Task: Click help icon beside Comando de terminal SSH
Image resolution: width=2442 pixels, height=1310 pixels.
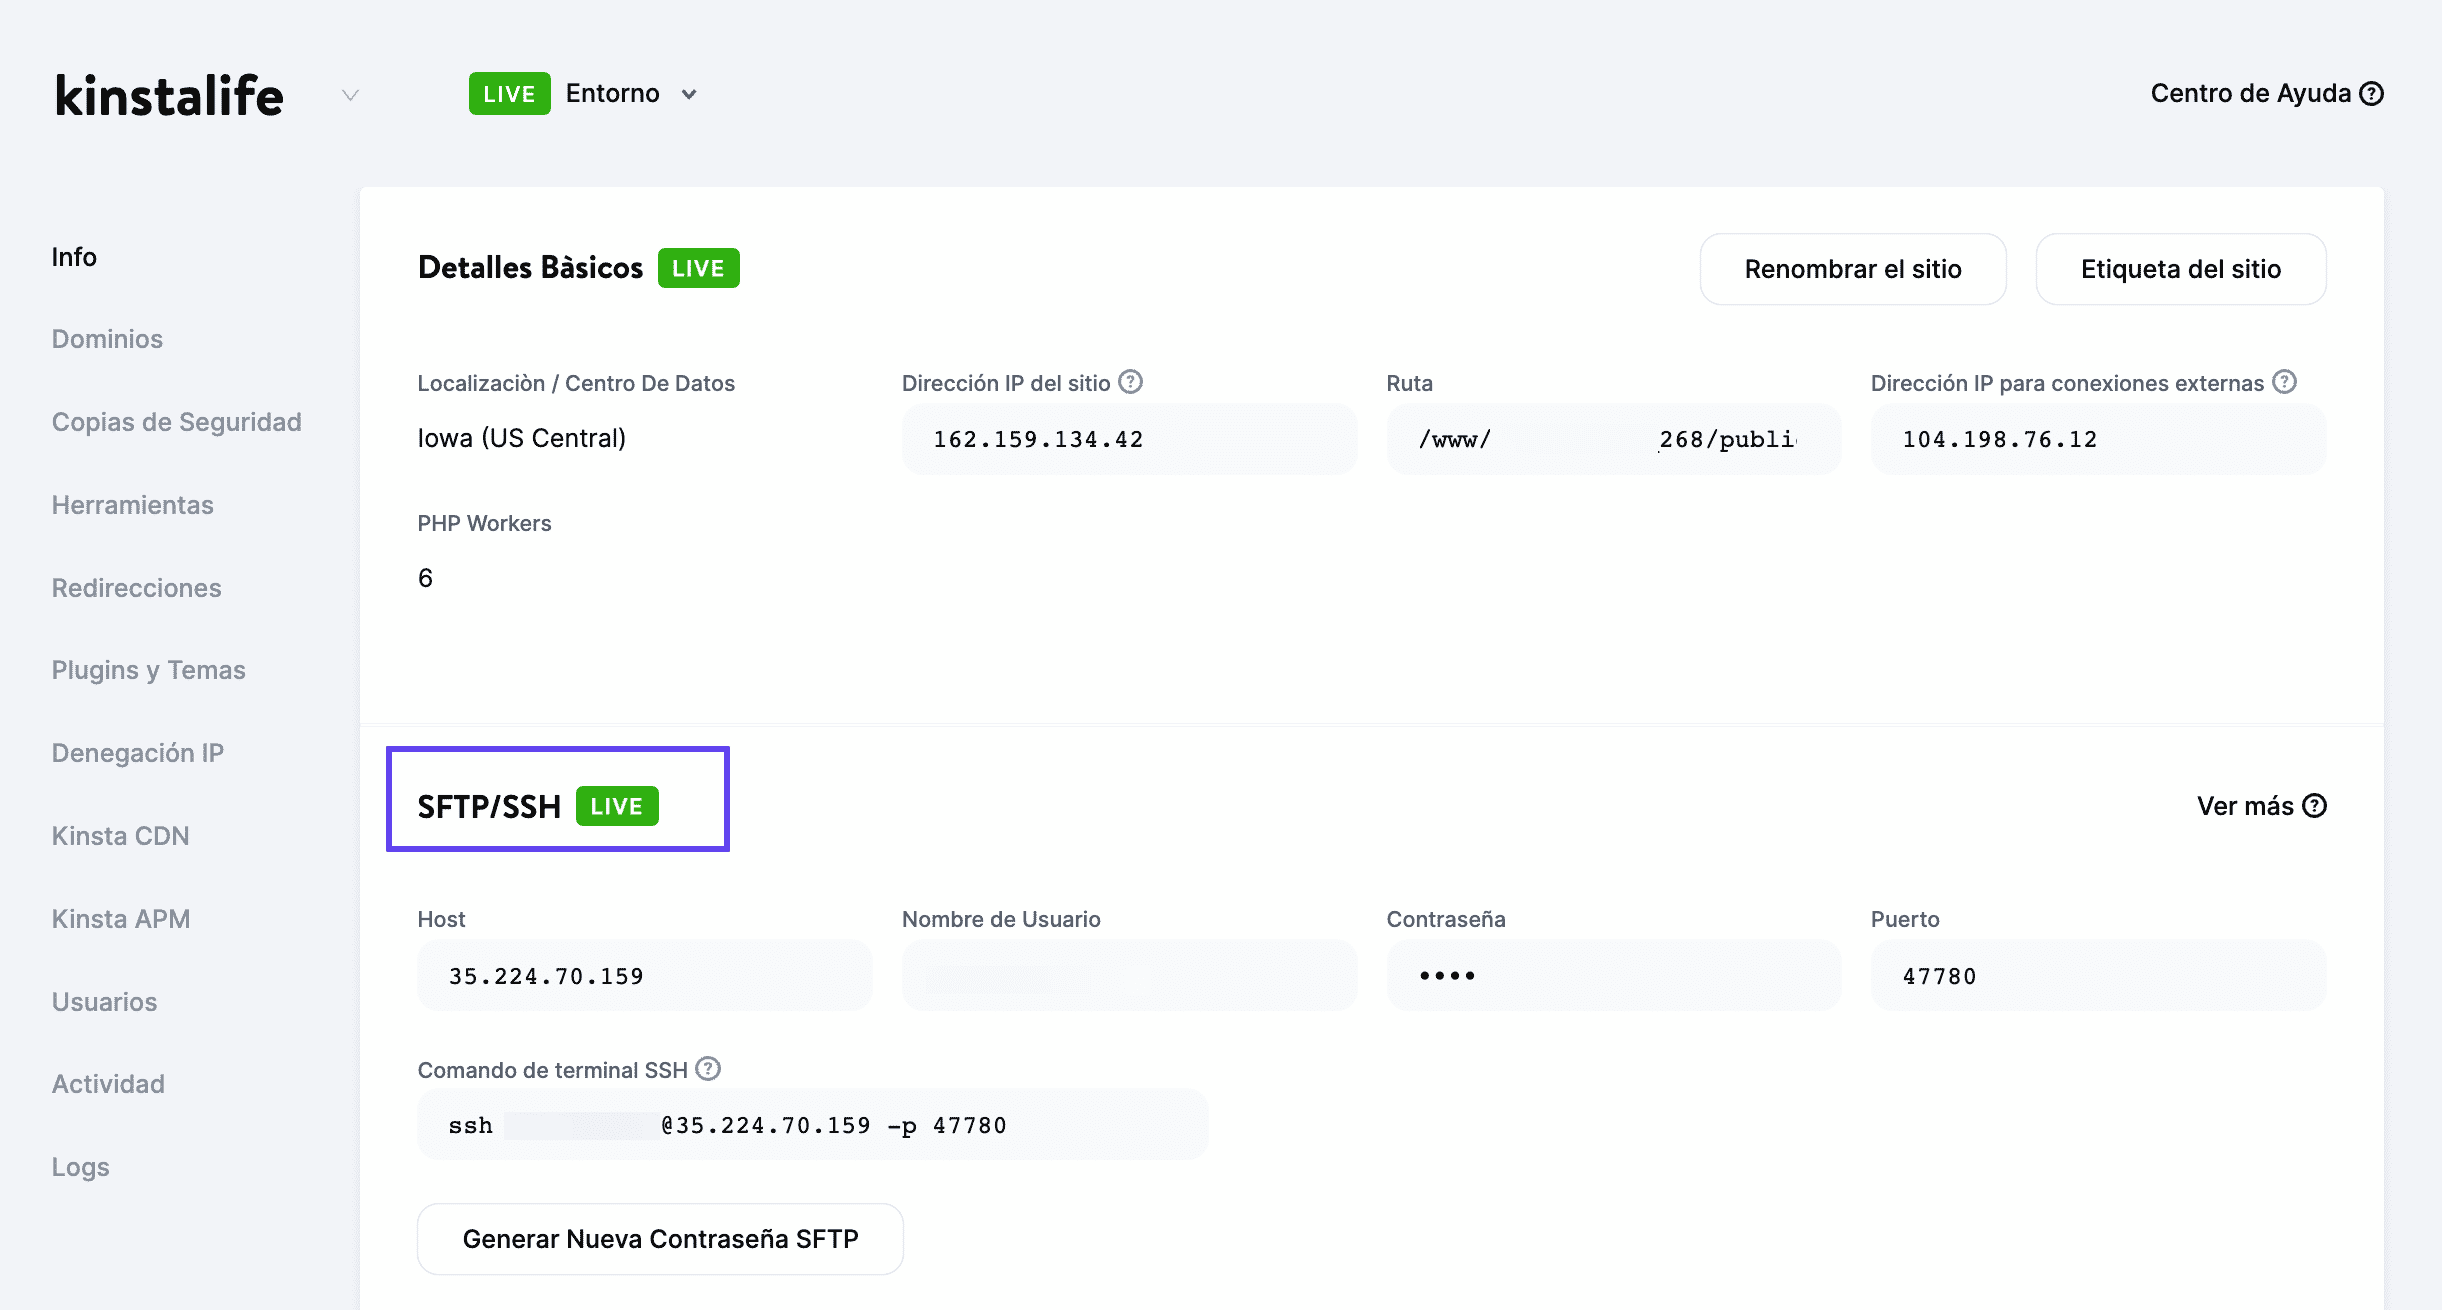Action: point(708,1069)
